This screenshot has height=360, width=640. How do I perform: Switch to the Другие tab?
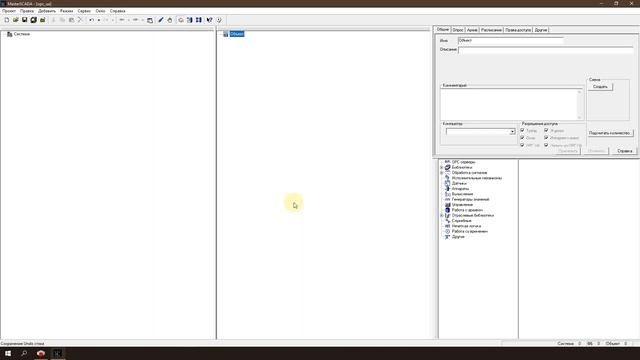tap(541, 30)
